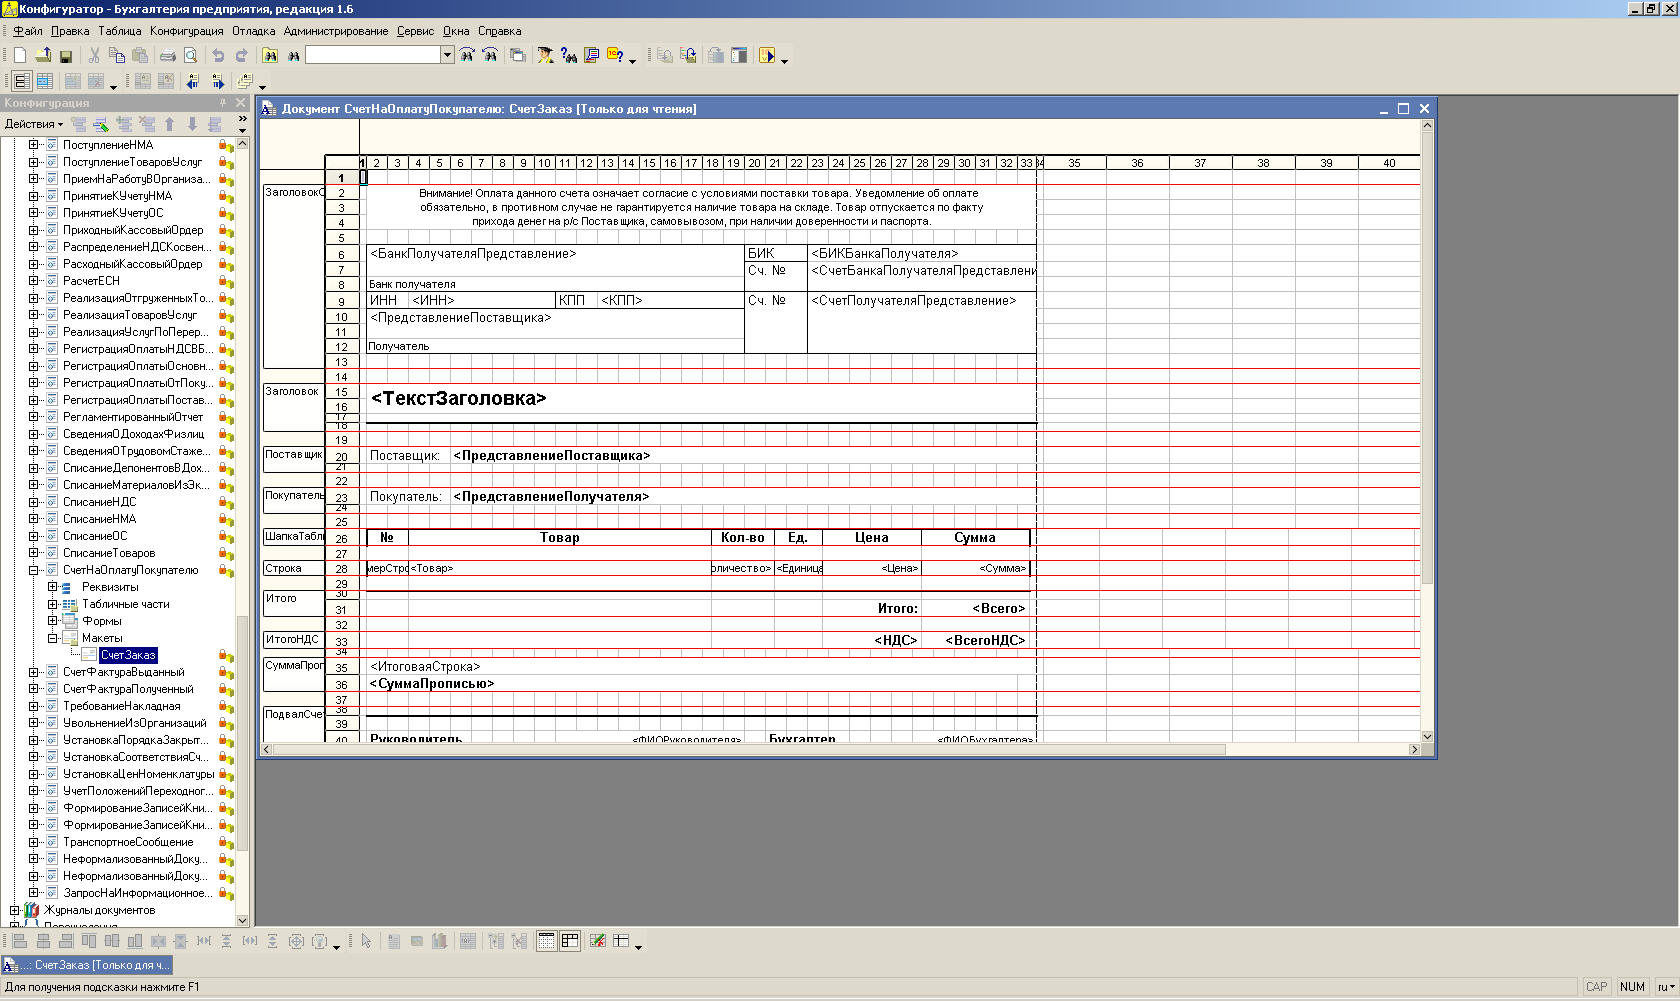Screen dimensions: 1680x1001
Task: Click the 1C help question-mark icon
Action: click(x=615, y=56)
